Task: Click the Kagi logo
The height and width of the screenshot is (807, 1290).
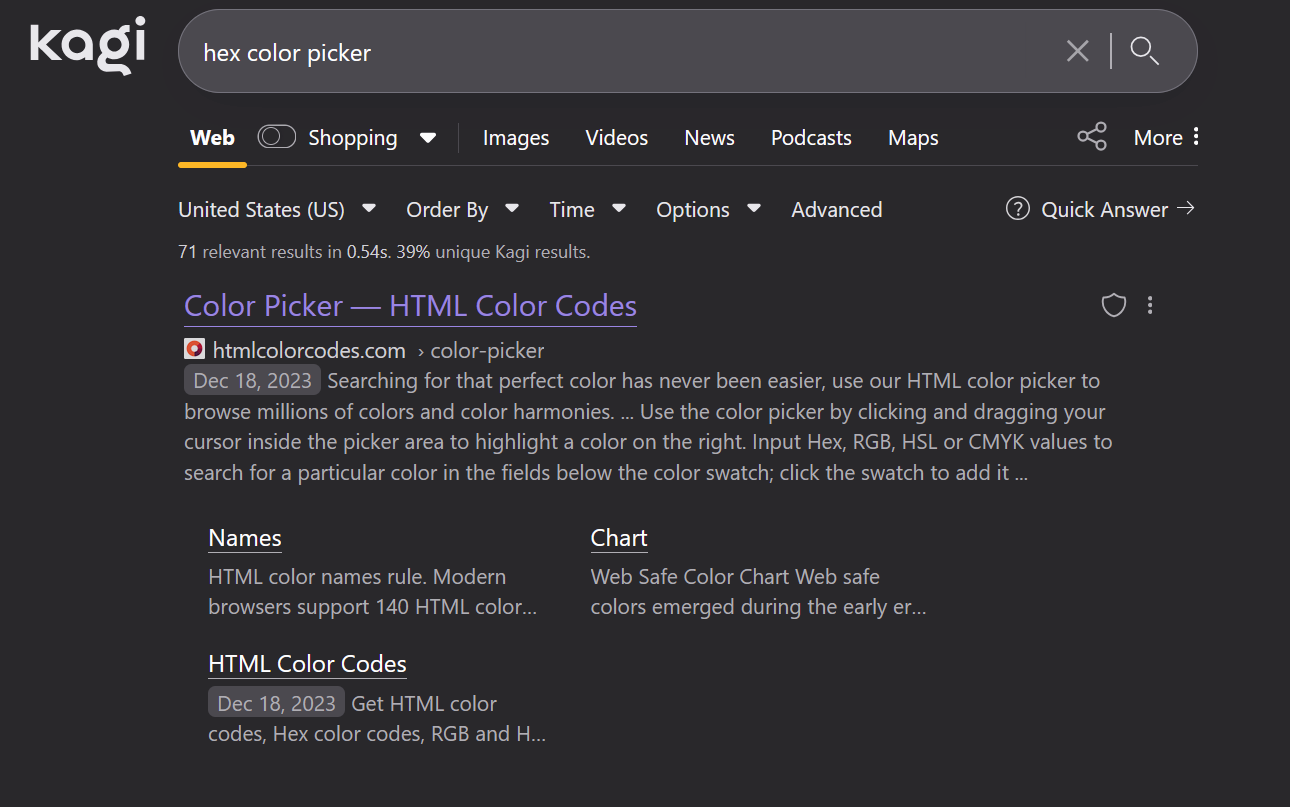Action: point(88,46)
